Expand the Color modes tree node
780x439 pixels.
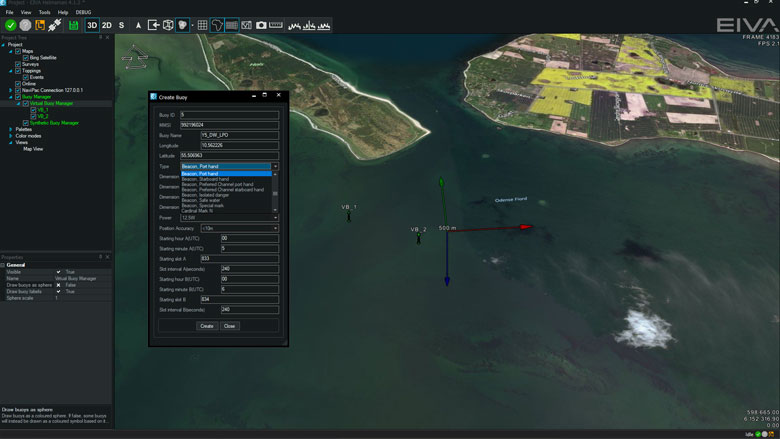click(10, 135)
